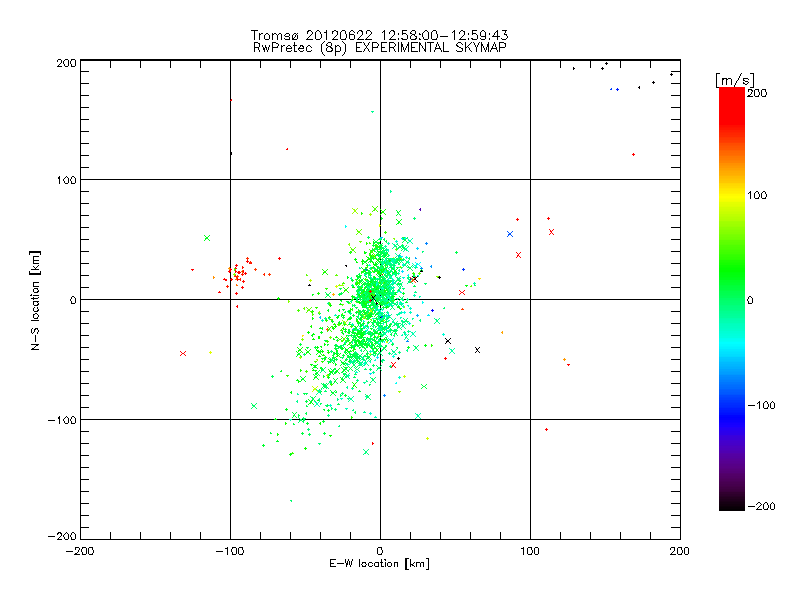Click the '200' tick on E-W axis
800x600 pixels.
point(680,551)
